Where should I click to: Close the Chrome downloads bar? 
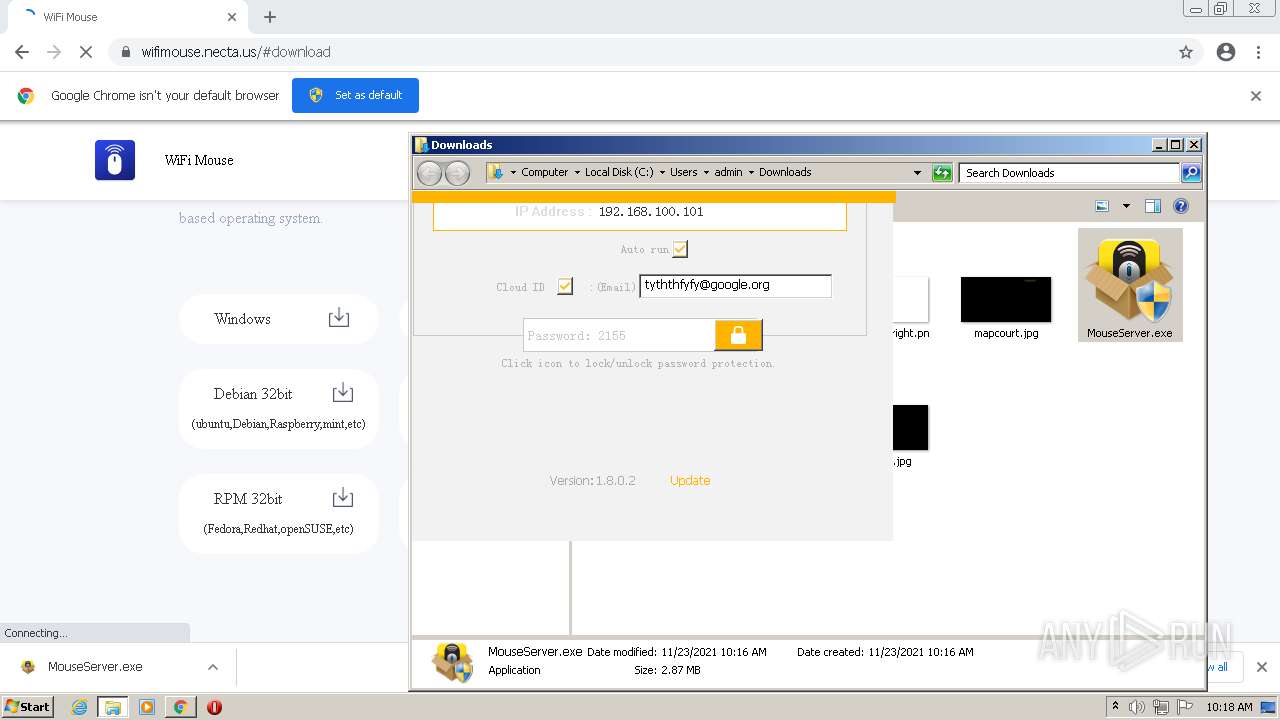[x=1261, y=667]
